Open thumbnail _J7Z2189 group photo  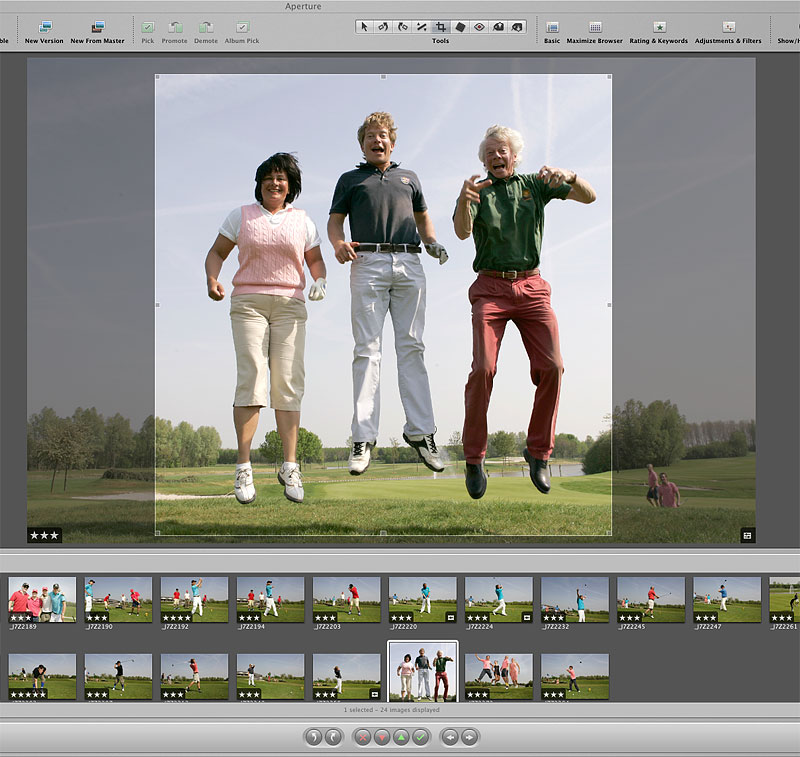click(x=42, y=599)
